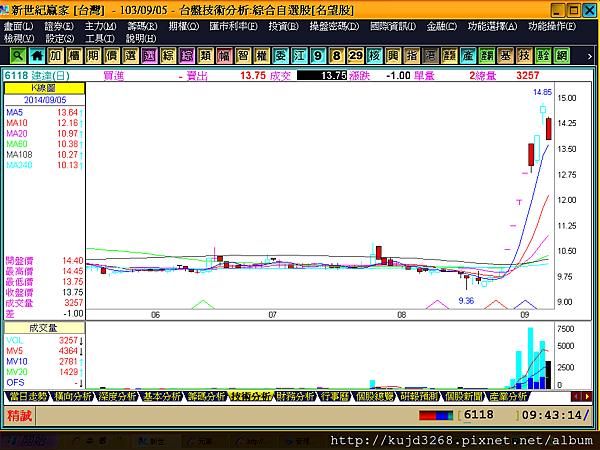Click the purple 綜 toolbar icon
600x450 pixels.
pyautogui.click(x=187, y=56)
